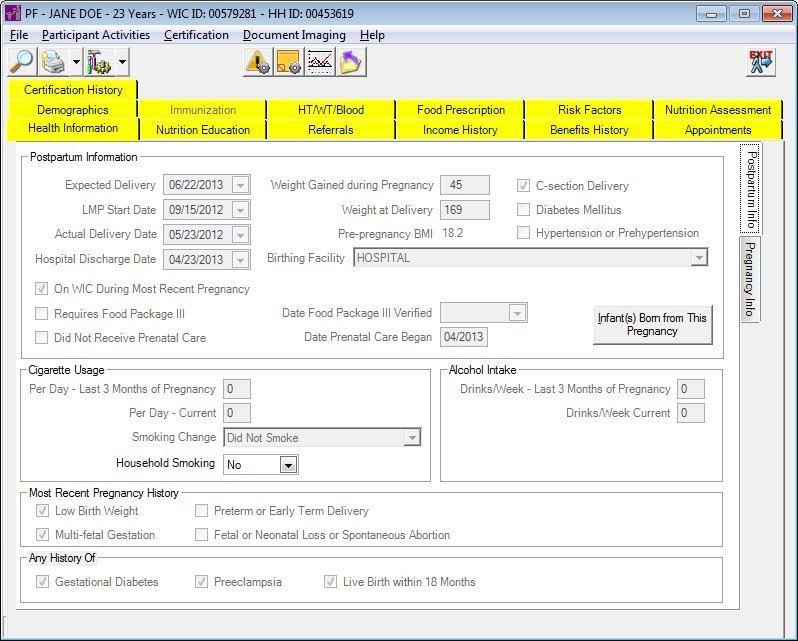Click the printer icon in toolbar
The height and width of the screenshot is (641, 798).
tap(53, 62)
